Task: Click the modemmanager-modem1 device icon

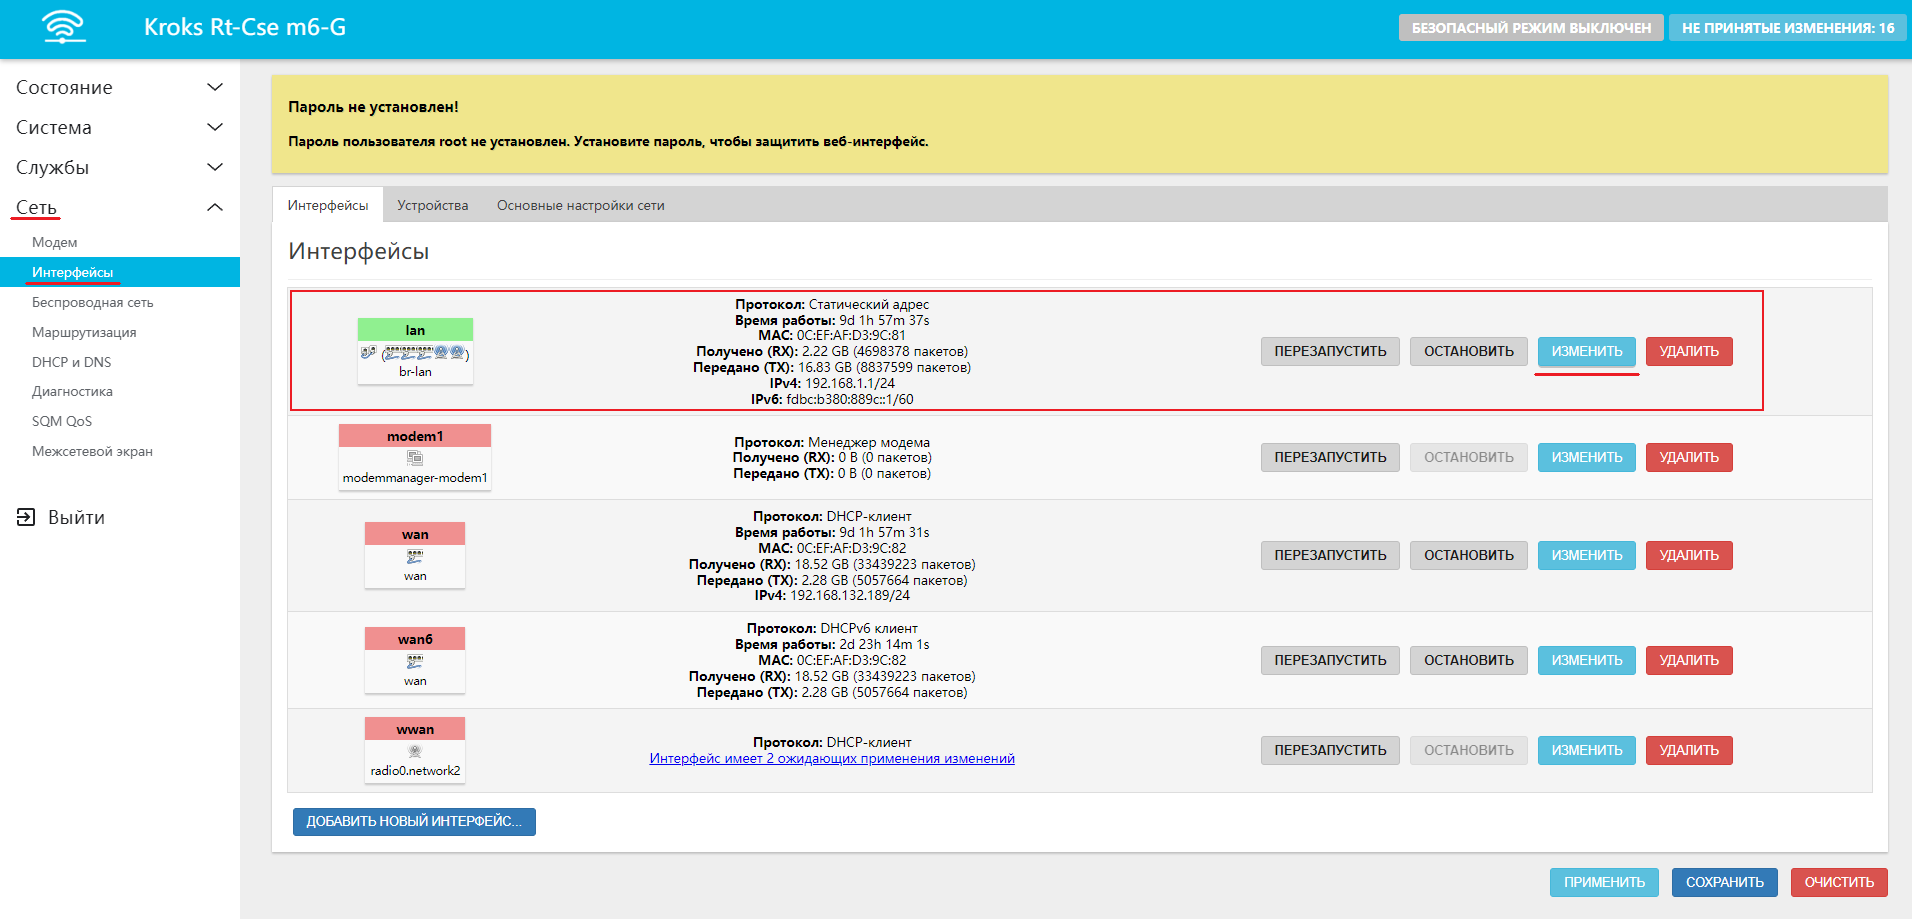Action: coord(415,458)
